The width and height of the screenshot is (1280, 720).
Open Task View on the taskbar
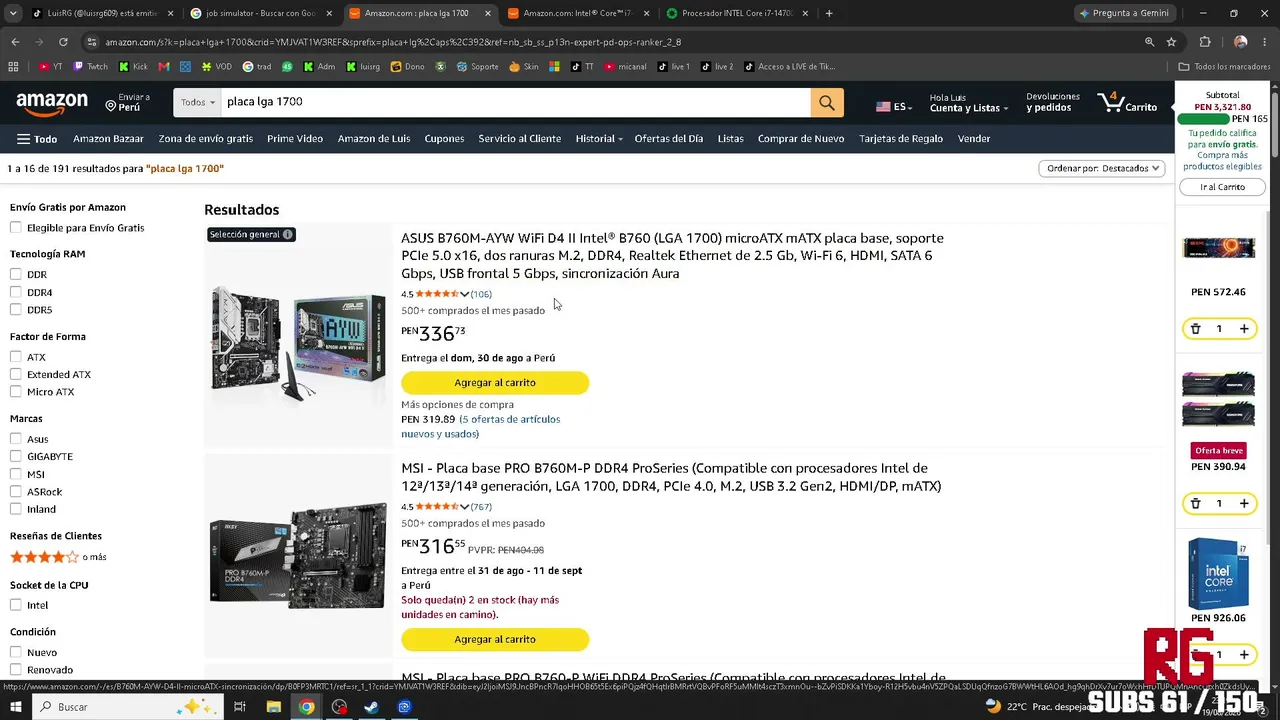tap(240, 707)
